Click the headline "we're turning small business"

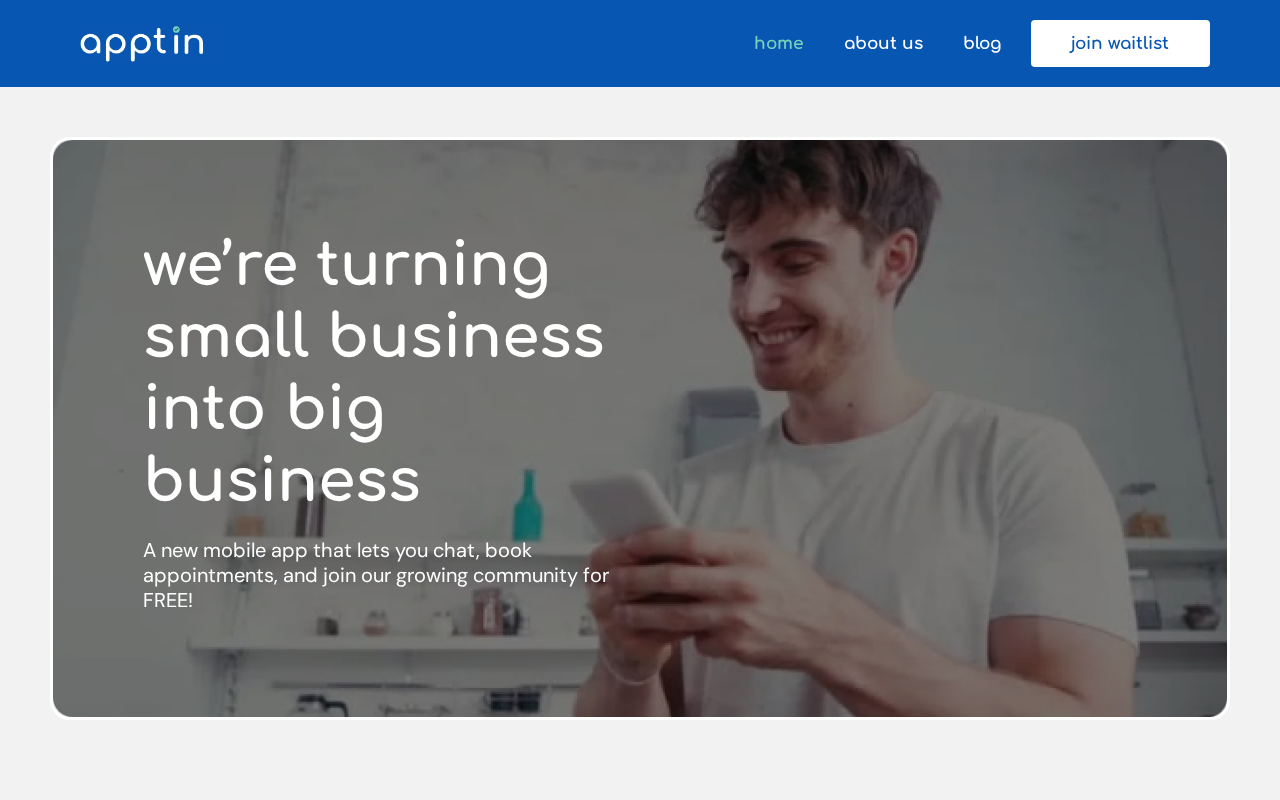tap(374, 300)
